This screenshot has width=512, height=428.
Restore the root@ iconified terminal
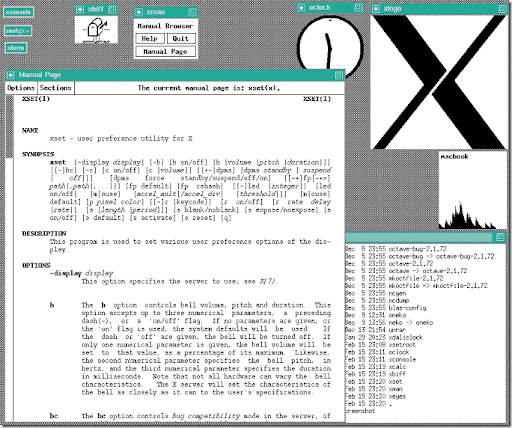click(x=18, y=31)
